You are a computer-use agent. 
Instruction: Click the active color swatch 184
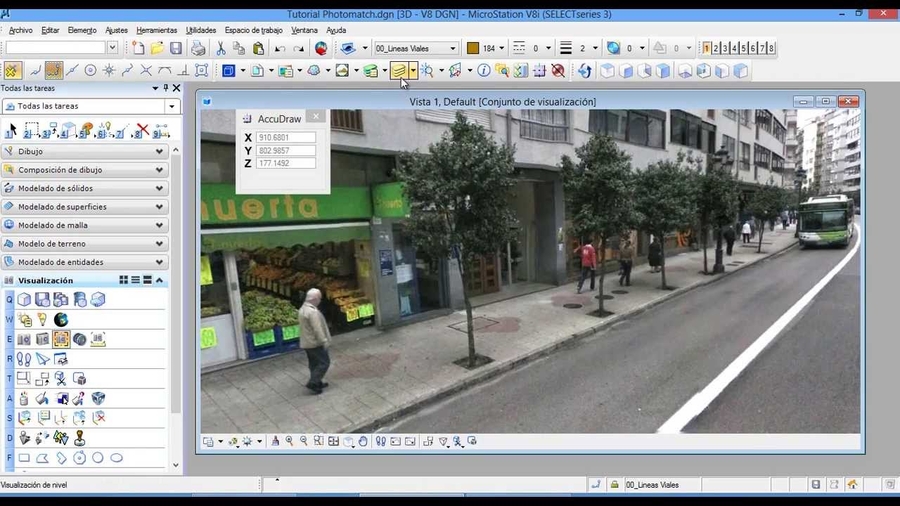pyautogui.click(x=473, y=48)
